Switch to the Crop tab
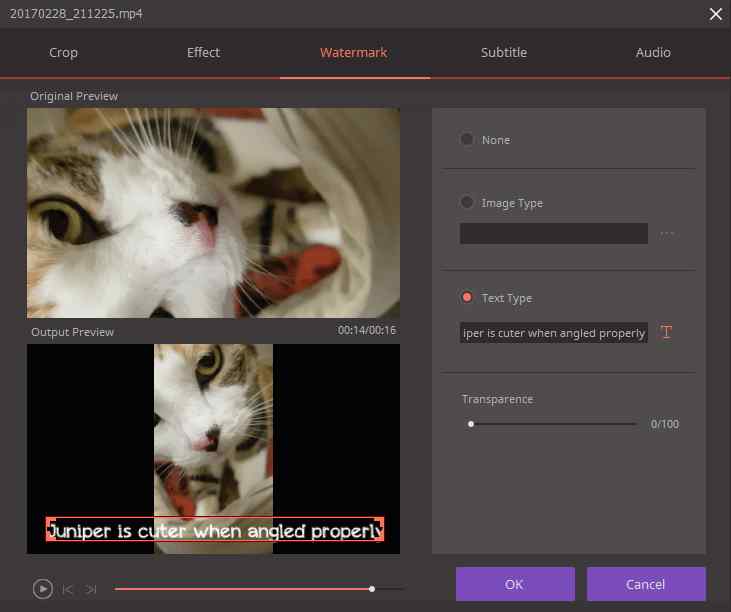The width and height of the screenshot is (731, 612). click(63, 53)
